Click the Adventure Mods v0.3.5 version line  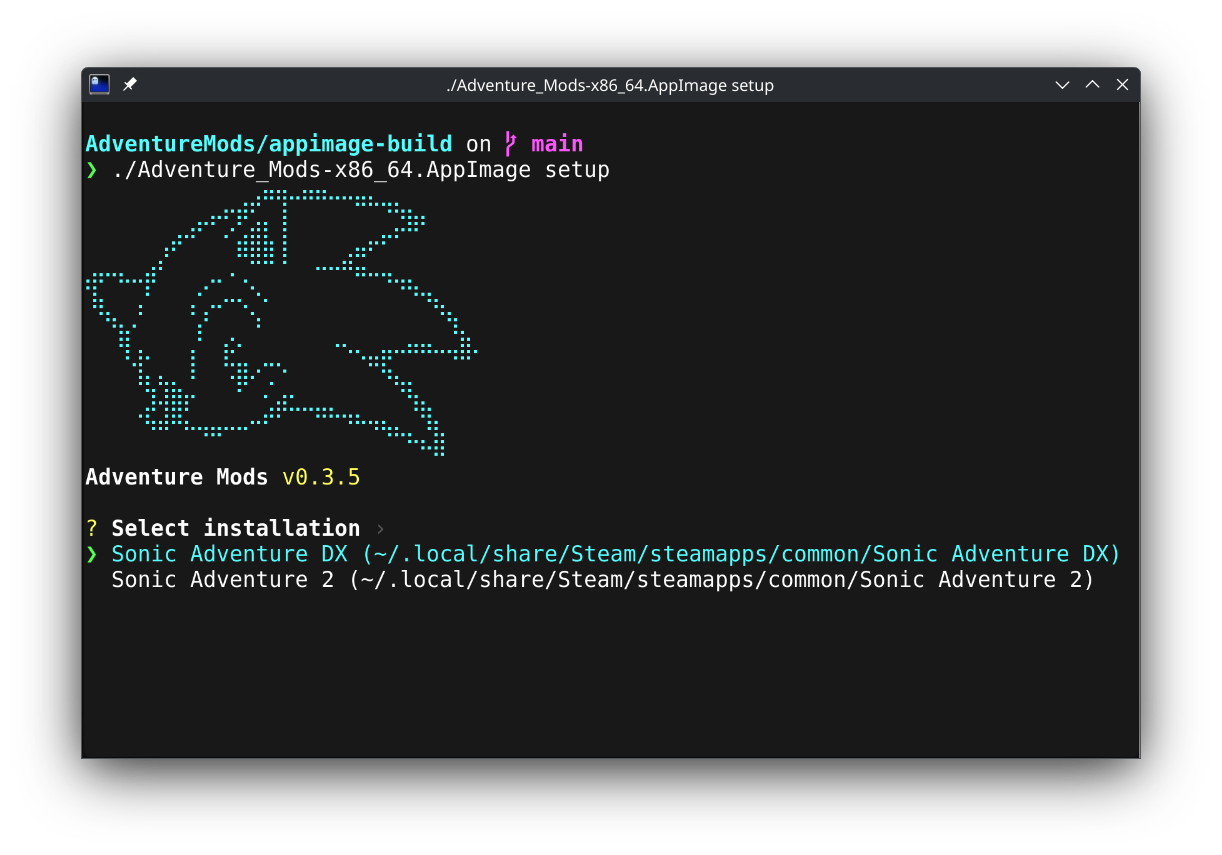pyautogui.click(x=222, y=477)
